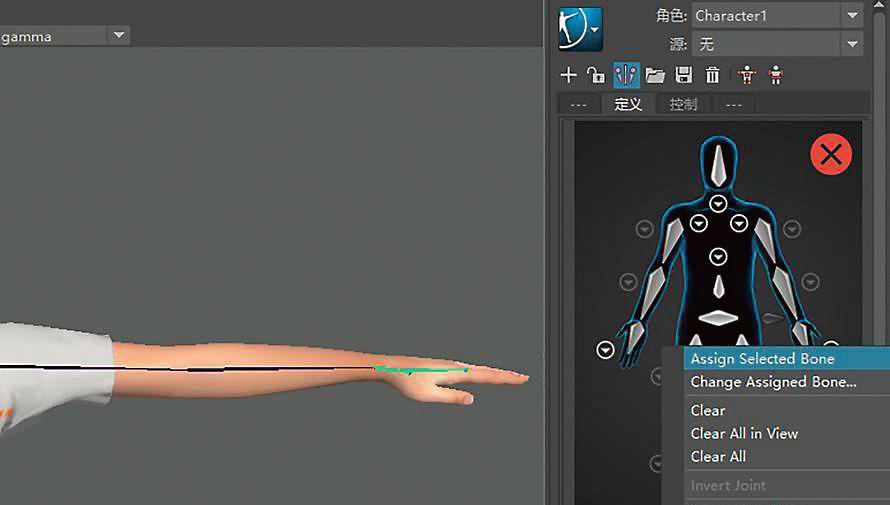Expand the dim arrow beside the screen-left upper arm
This screenshot has height=505, width=890.
tap(644, 229)
